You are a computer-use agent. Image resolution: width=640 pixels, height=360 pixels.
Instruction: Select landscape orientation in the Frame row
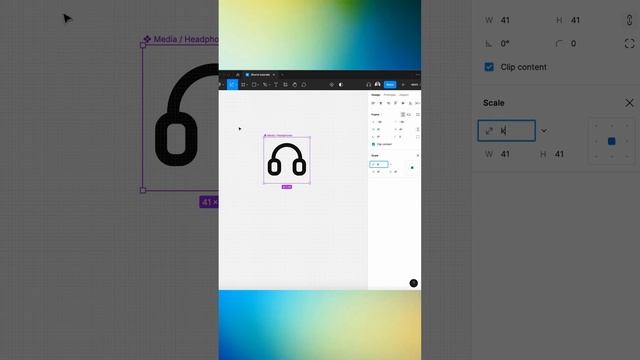click(409, 114)
